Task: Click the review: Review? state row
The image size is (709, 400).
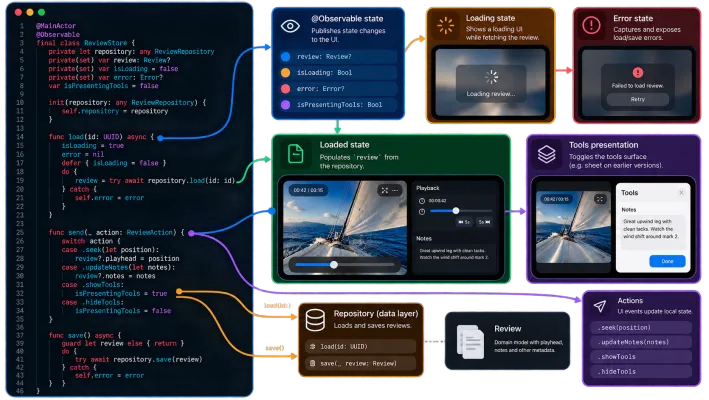Action: pos(338,56)
